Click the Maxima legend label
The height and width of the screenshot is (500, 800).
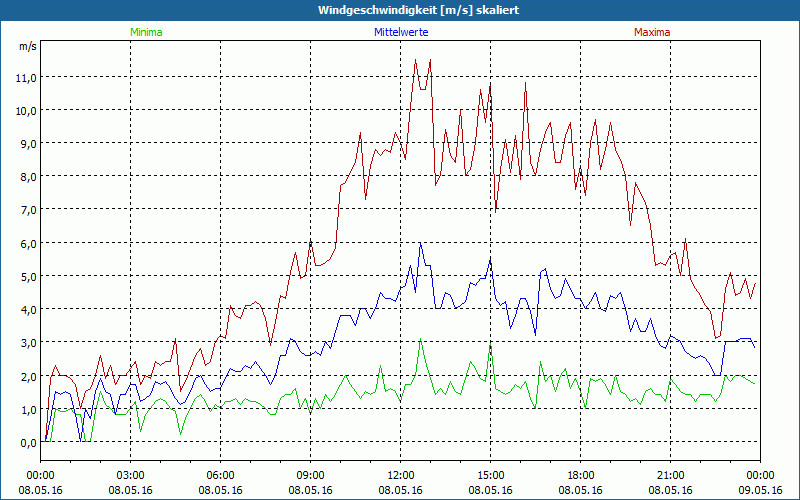[652, 32]
